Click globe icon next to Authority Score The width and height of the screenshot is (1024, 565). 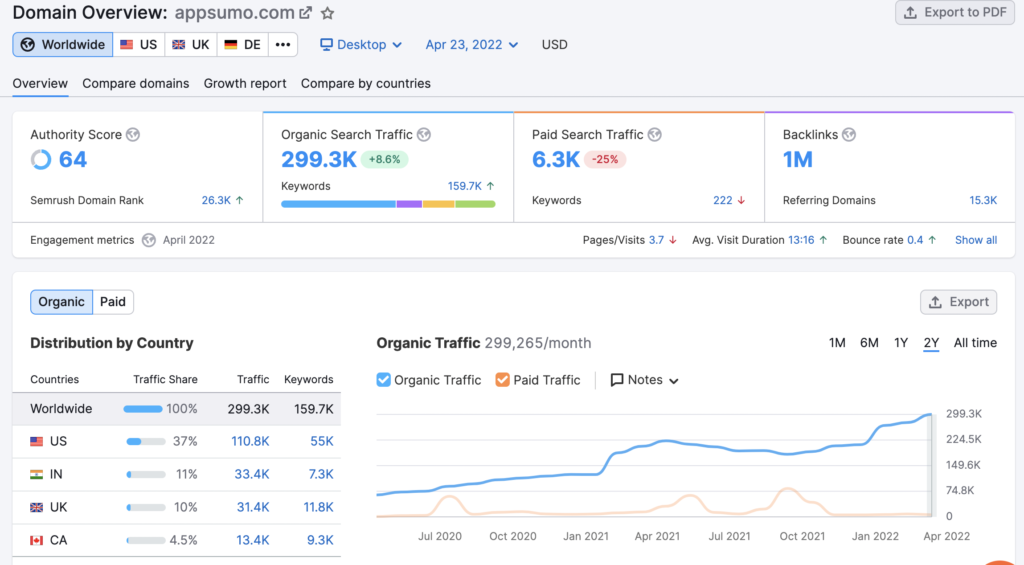(x=133, y=135)
